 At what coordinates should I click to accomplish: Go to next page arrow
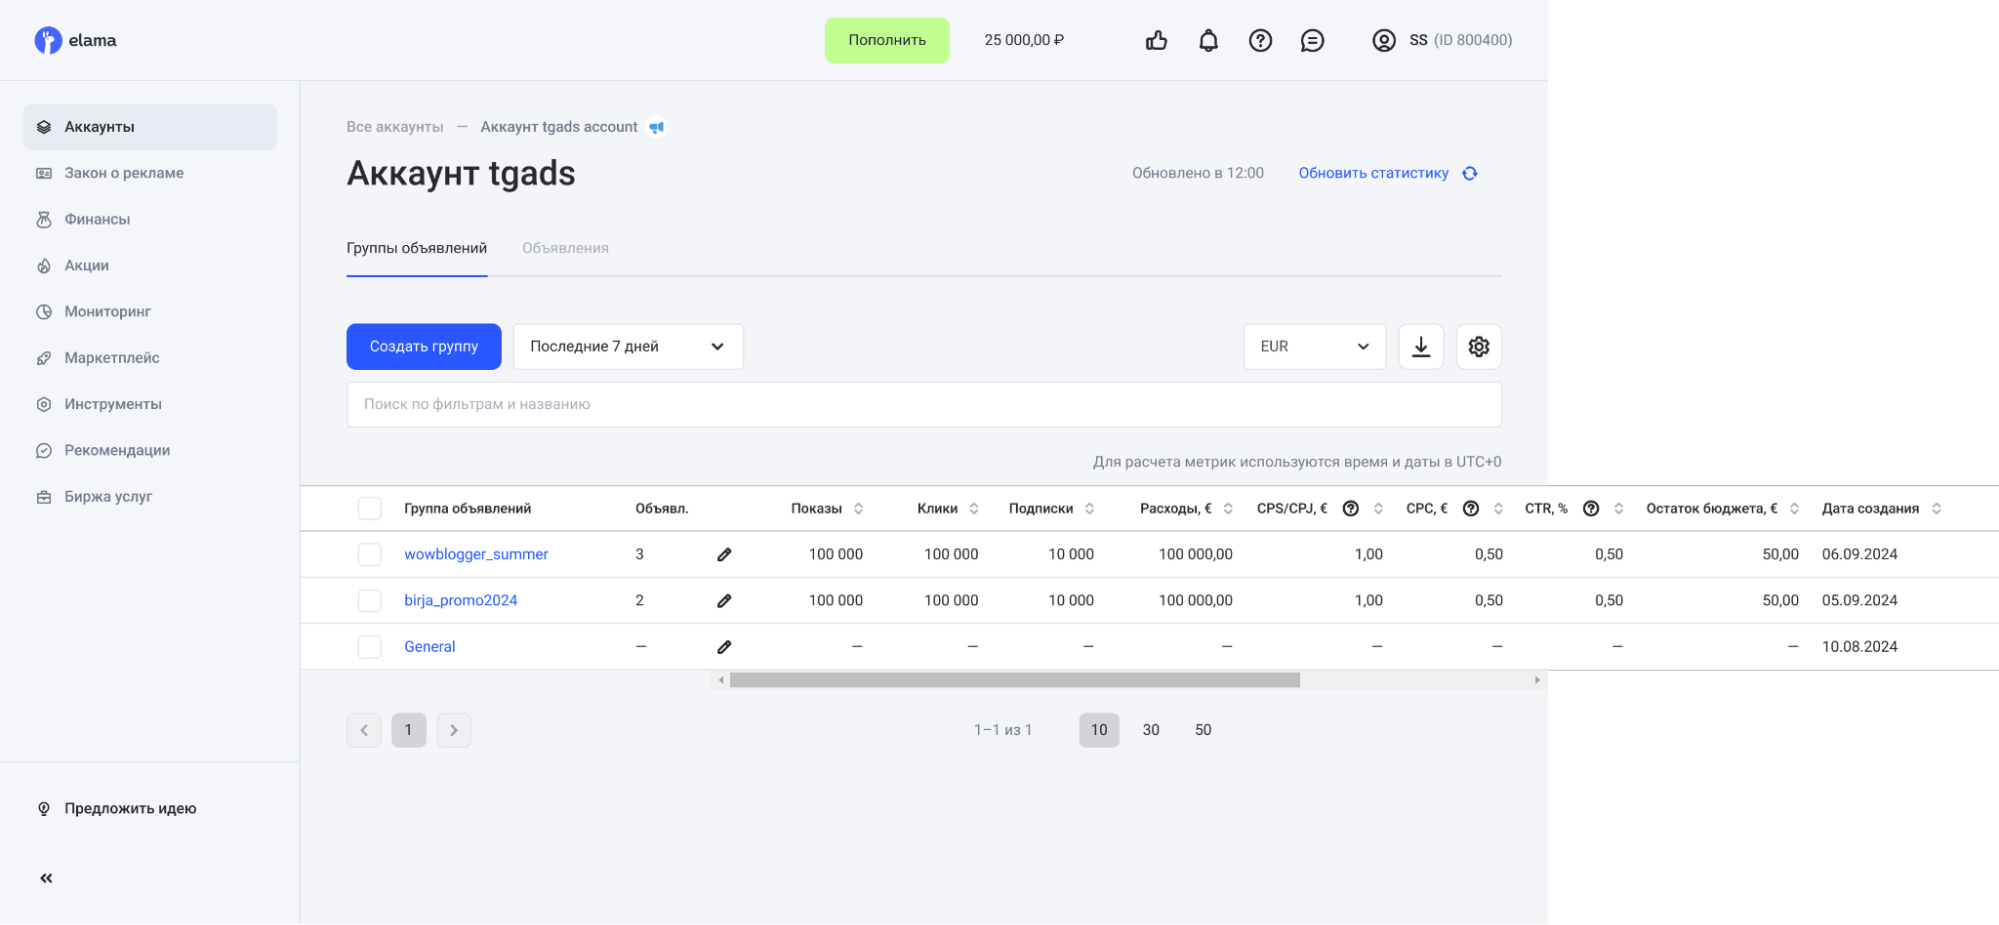[454, 730]
